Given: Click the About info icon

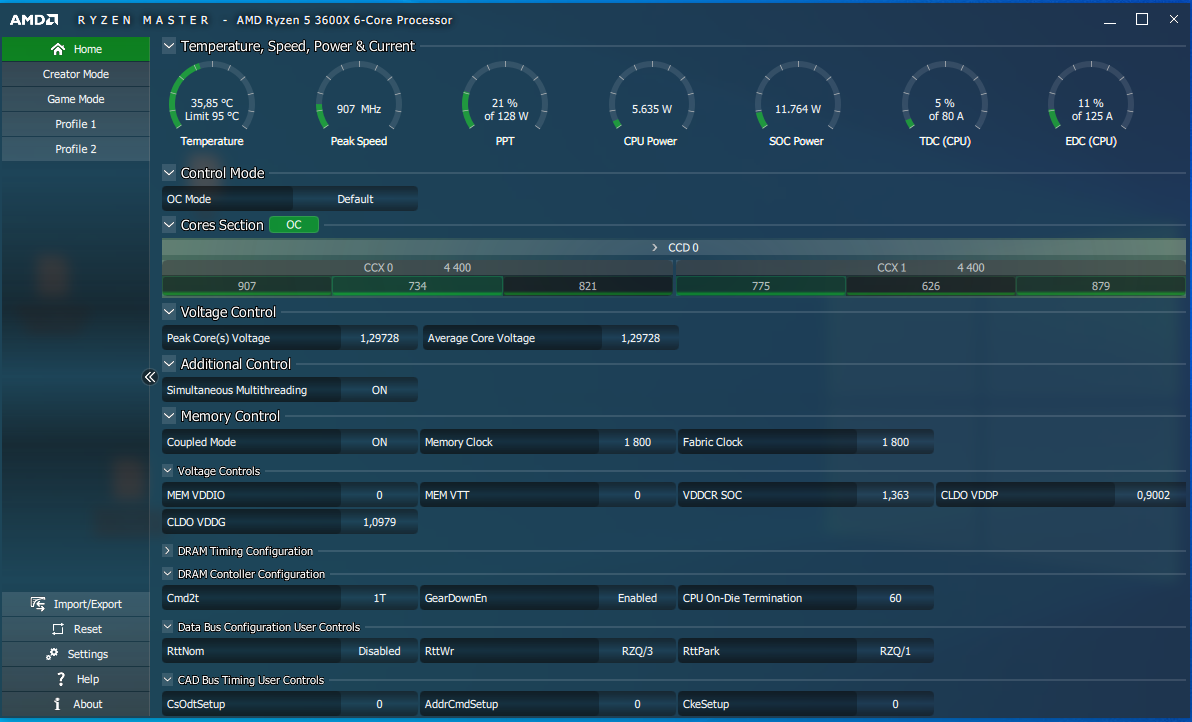Looking at the screenshot, I should pyautogui.click(x=58, y=704).
